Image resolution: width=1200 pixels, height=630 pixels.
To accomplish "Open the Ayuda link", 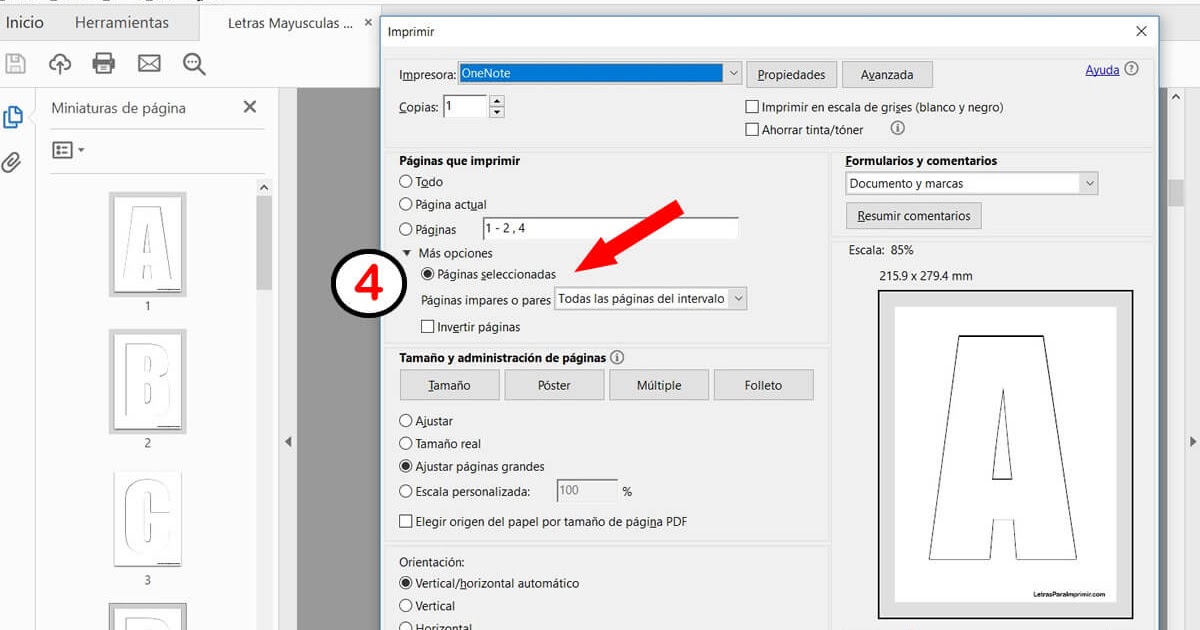I will pyautogui.click(x=1102, y=70).
